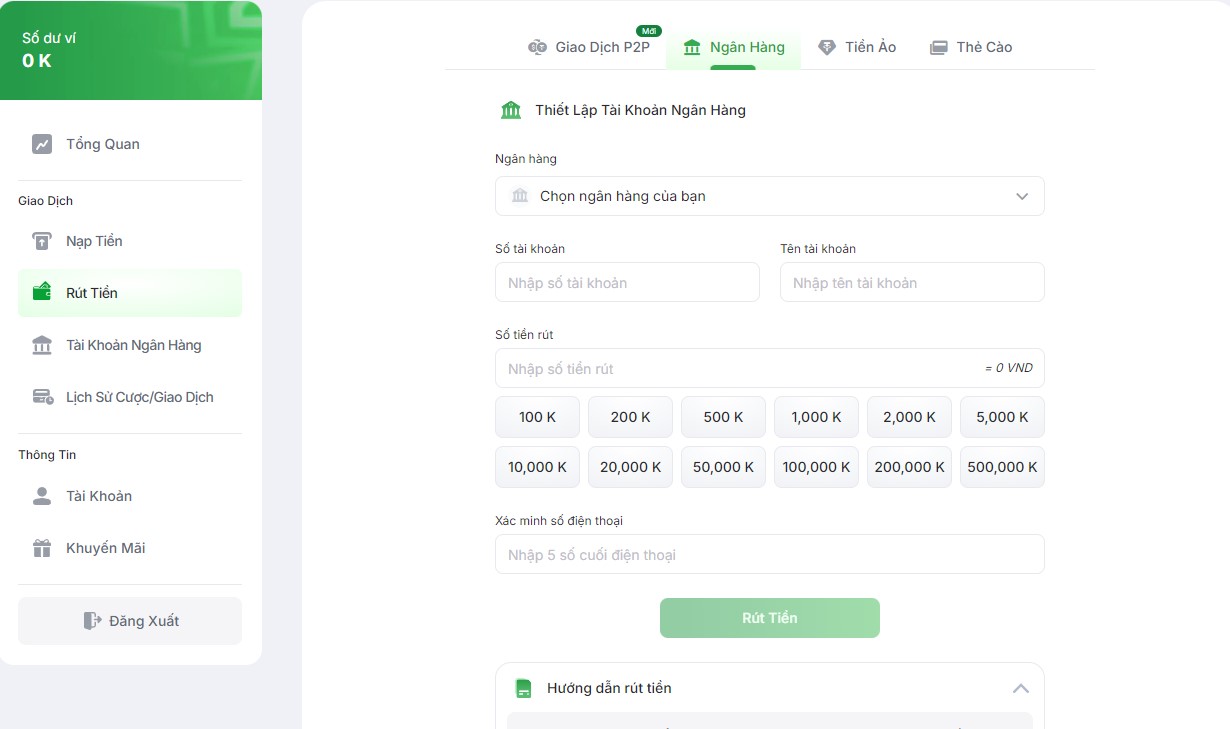This screenshot has height=729, width=1230.
Task: Open the Thẻ Cào tab
Action: pyautogui.click(x=971, y=47)
